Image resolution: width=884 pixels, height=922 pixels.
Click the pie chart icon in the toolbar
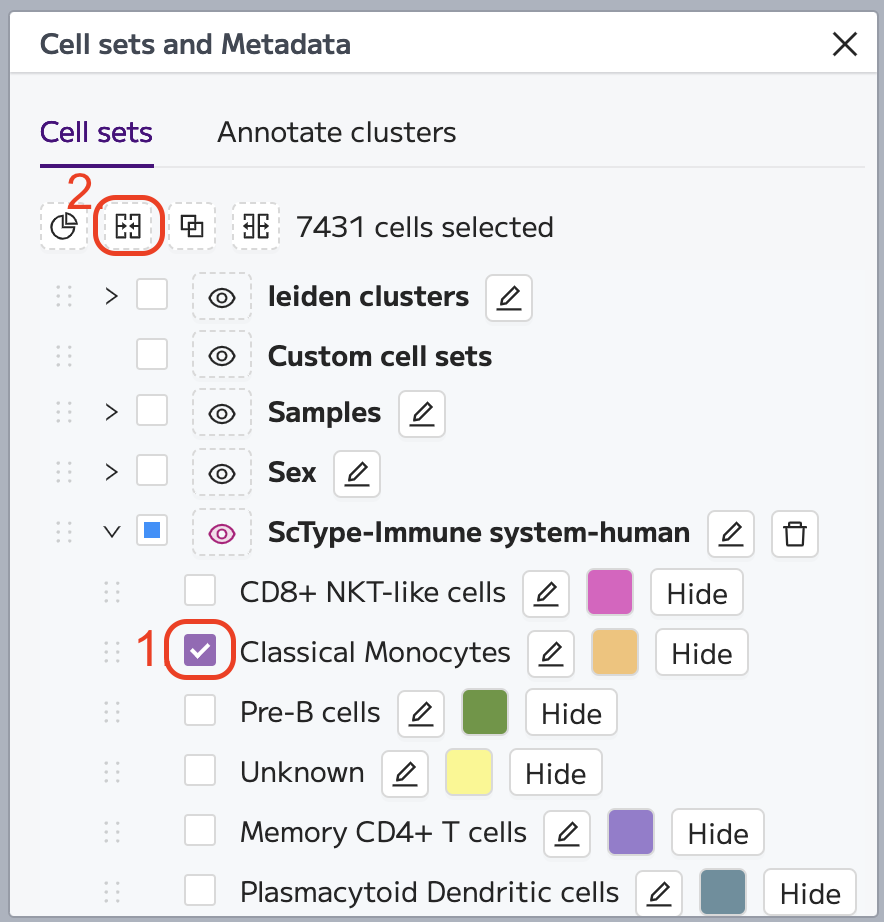tap(64, 226)
